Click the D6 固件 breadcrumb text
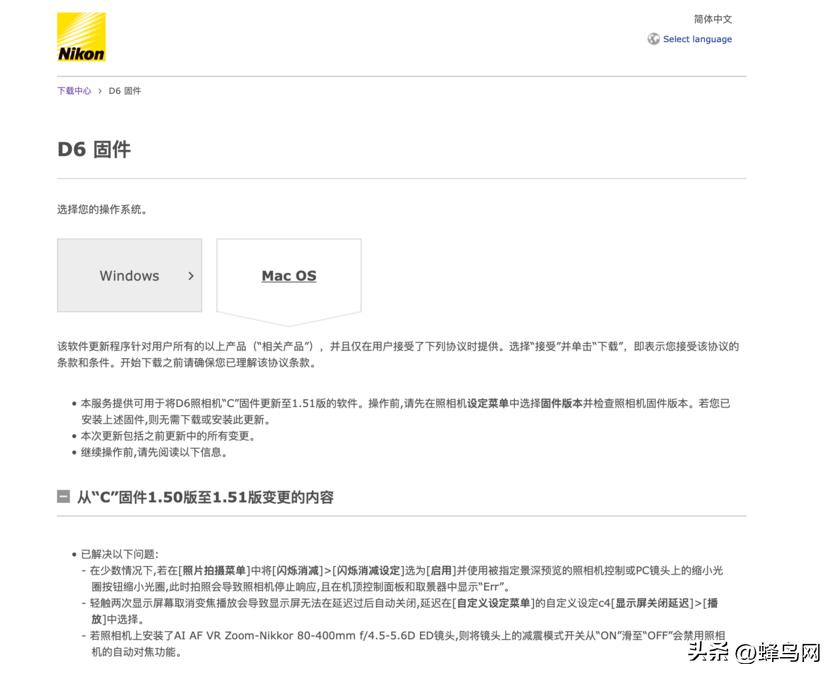The width and height of the screenshot is (840, 681). pyautogui.click(x=125, y=91)
